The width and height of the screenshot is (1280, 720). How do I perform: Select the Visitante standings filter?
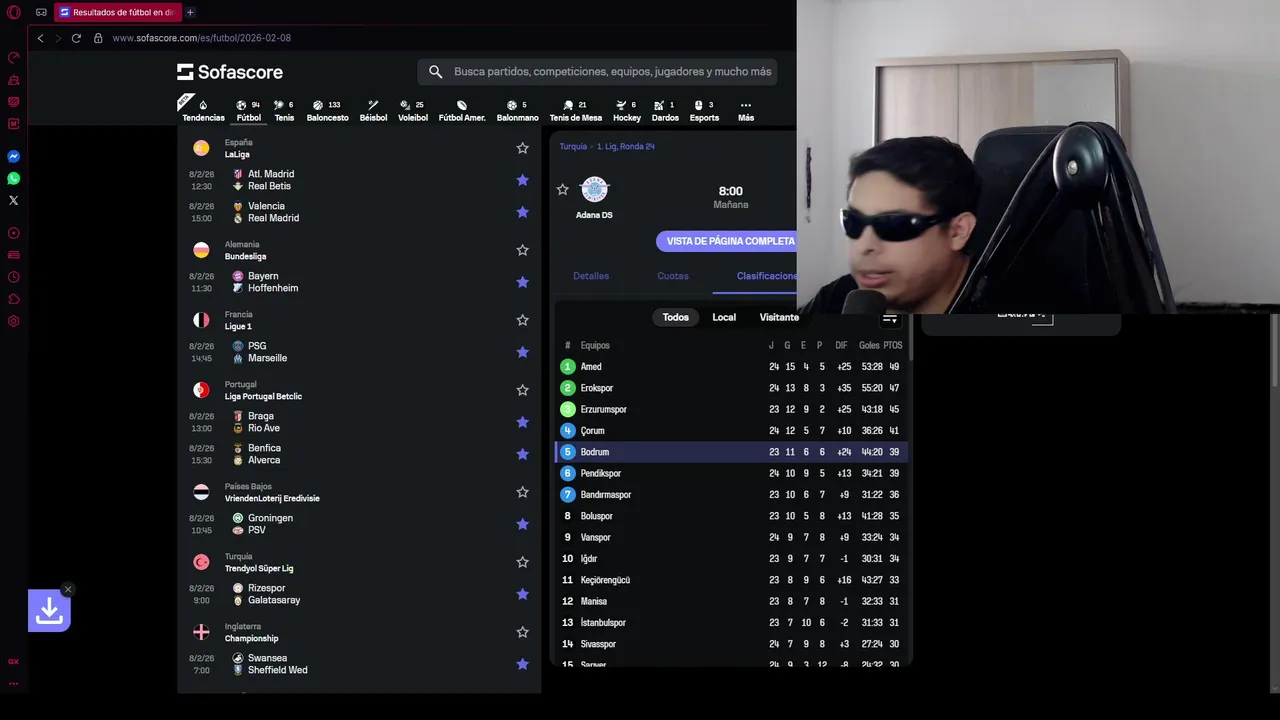(x=779, y=317)
